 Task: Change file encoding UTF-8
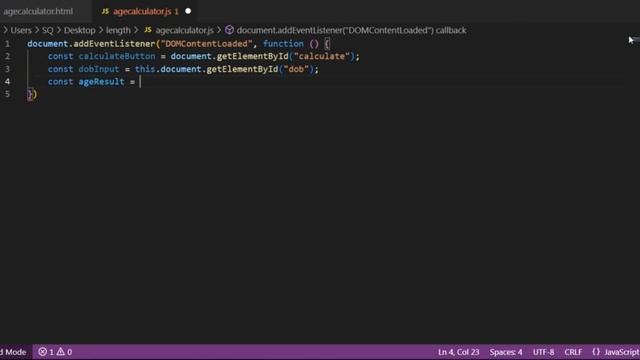tap(543, 352)
